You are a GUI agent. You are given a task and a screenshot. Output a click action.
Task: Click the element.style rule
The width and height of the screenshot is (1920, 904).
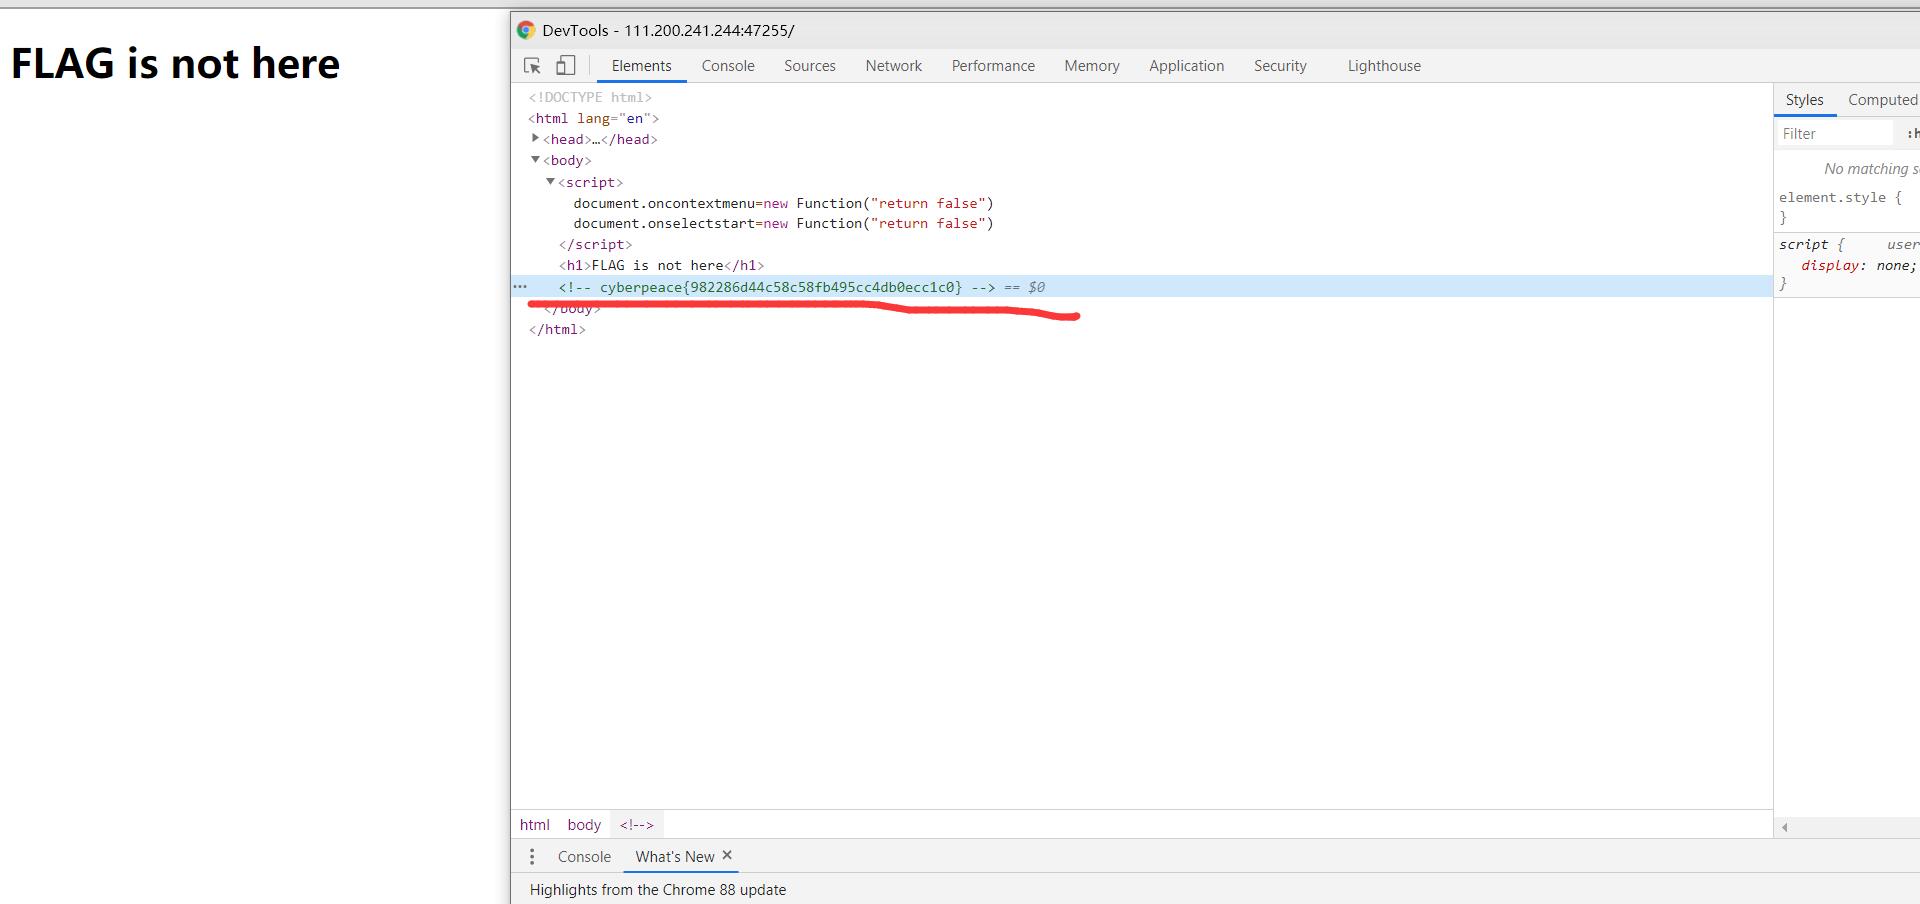(1840, 198)
